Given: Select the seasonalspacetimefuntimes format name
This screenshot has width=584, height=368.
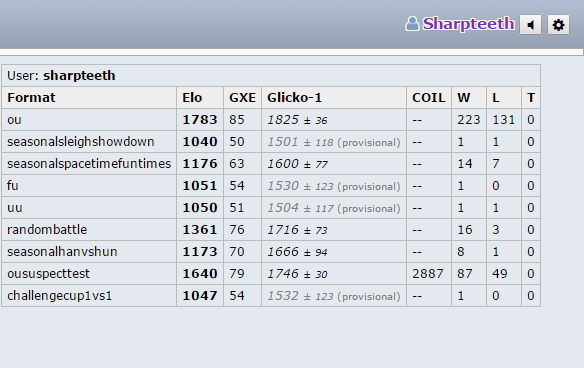Looking at the screenshot, I should click(x=89, y=164).
